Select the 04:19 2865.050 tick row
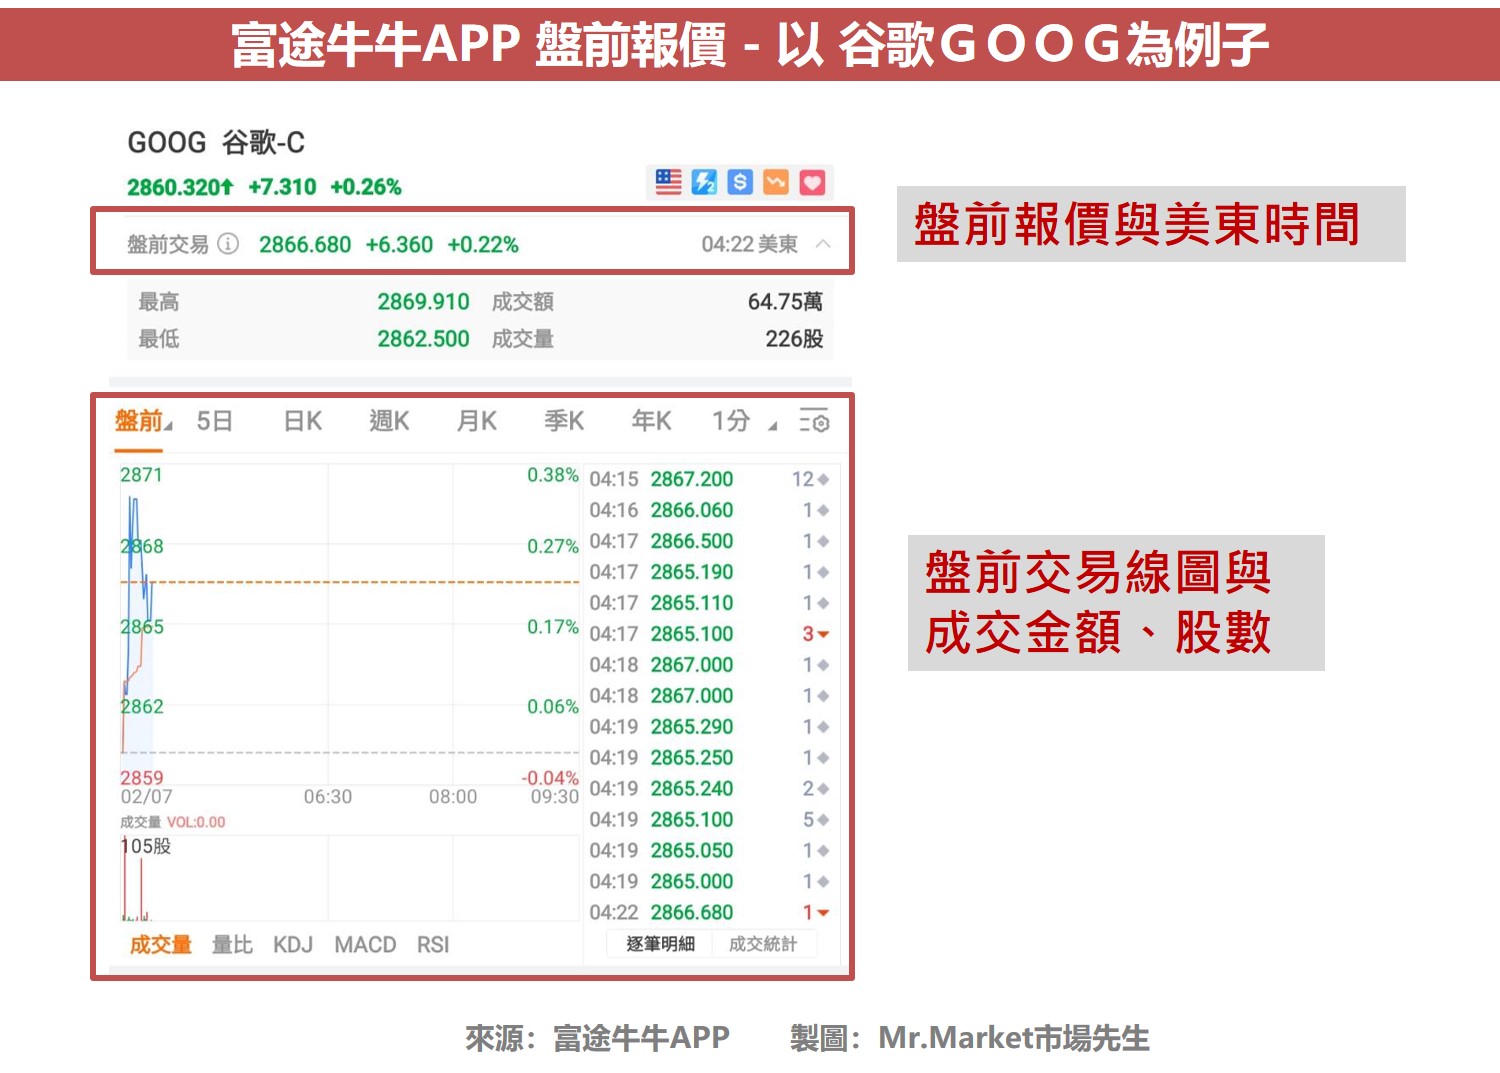Viewport: 1500px width, 1073px height. click(x=710, y=851)
